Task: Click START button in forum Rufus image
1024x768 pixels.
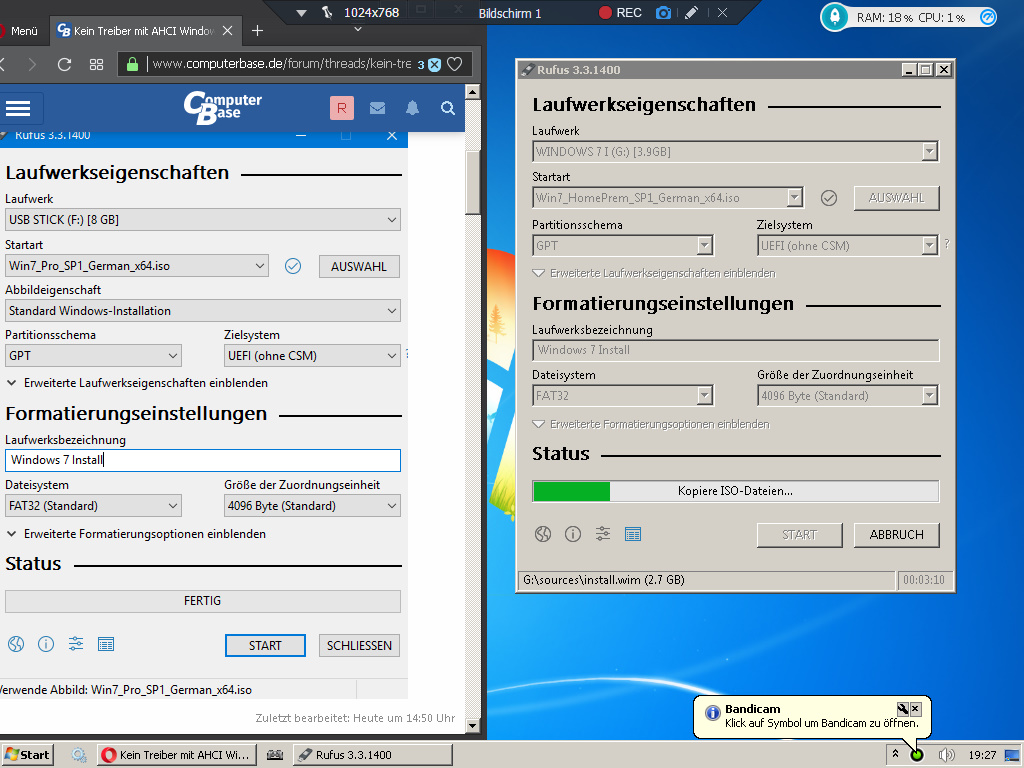Action: coord(265,645)
